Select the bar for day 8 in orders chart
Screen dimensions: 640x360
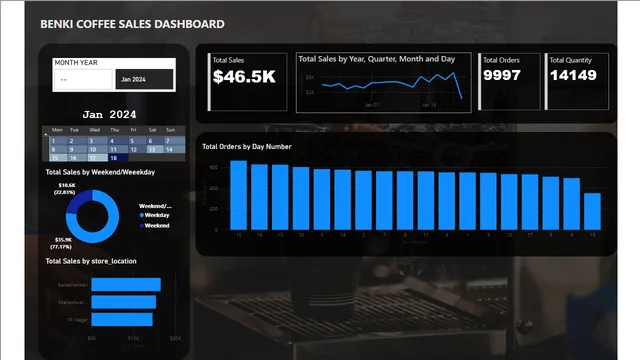(x=405, y=200)
